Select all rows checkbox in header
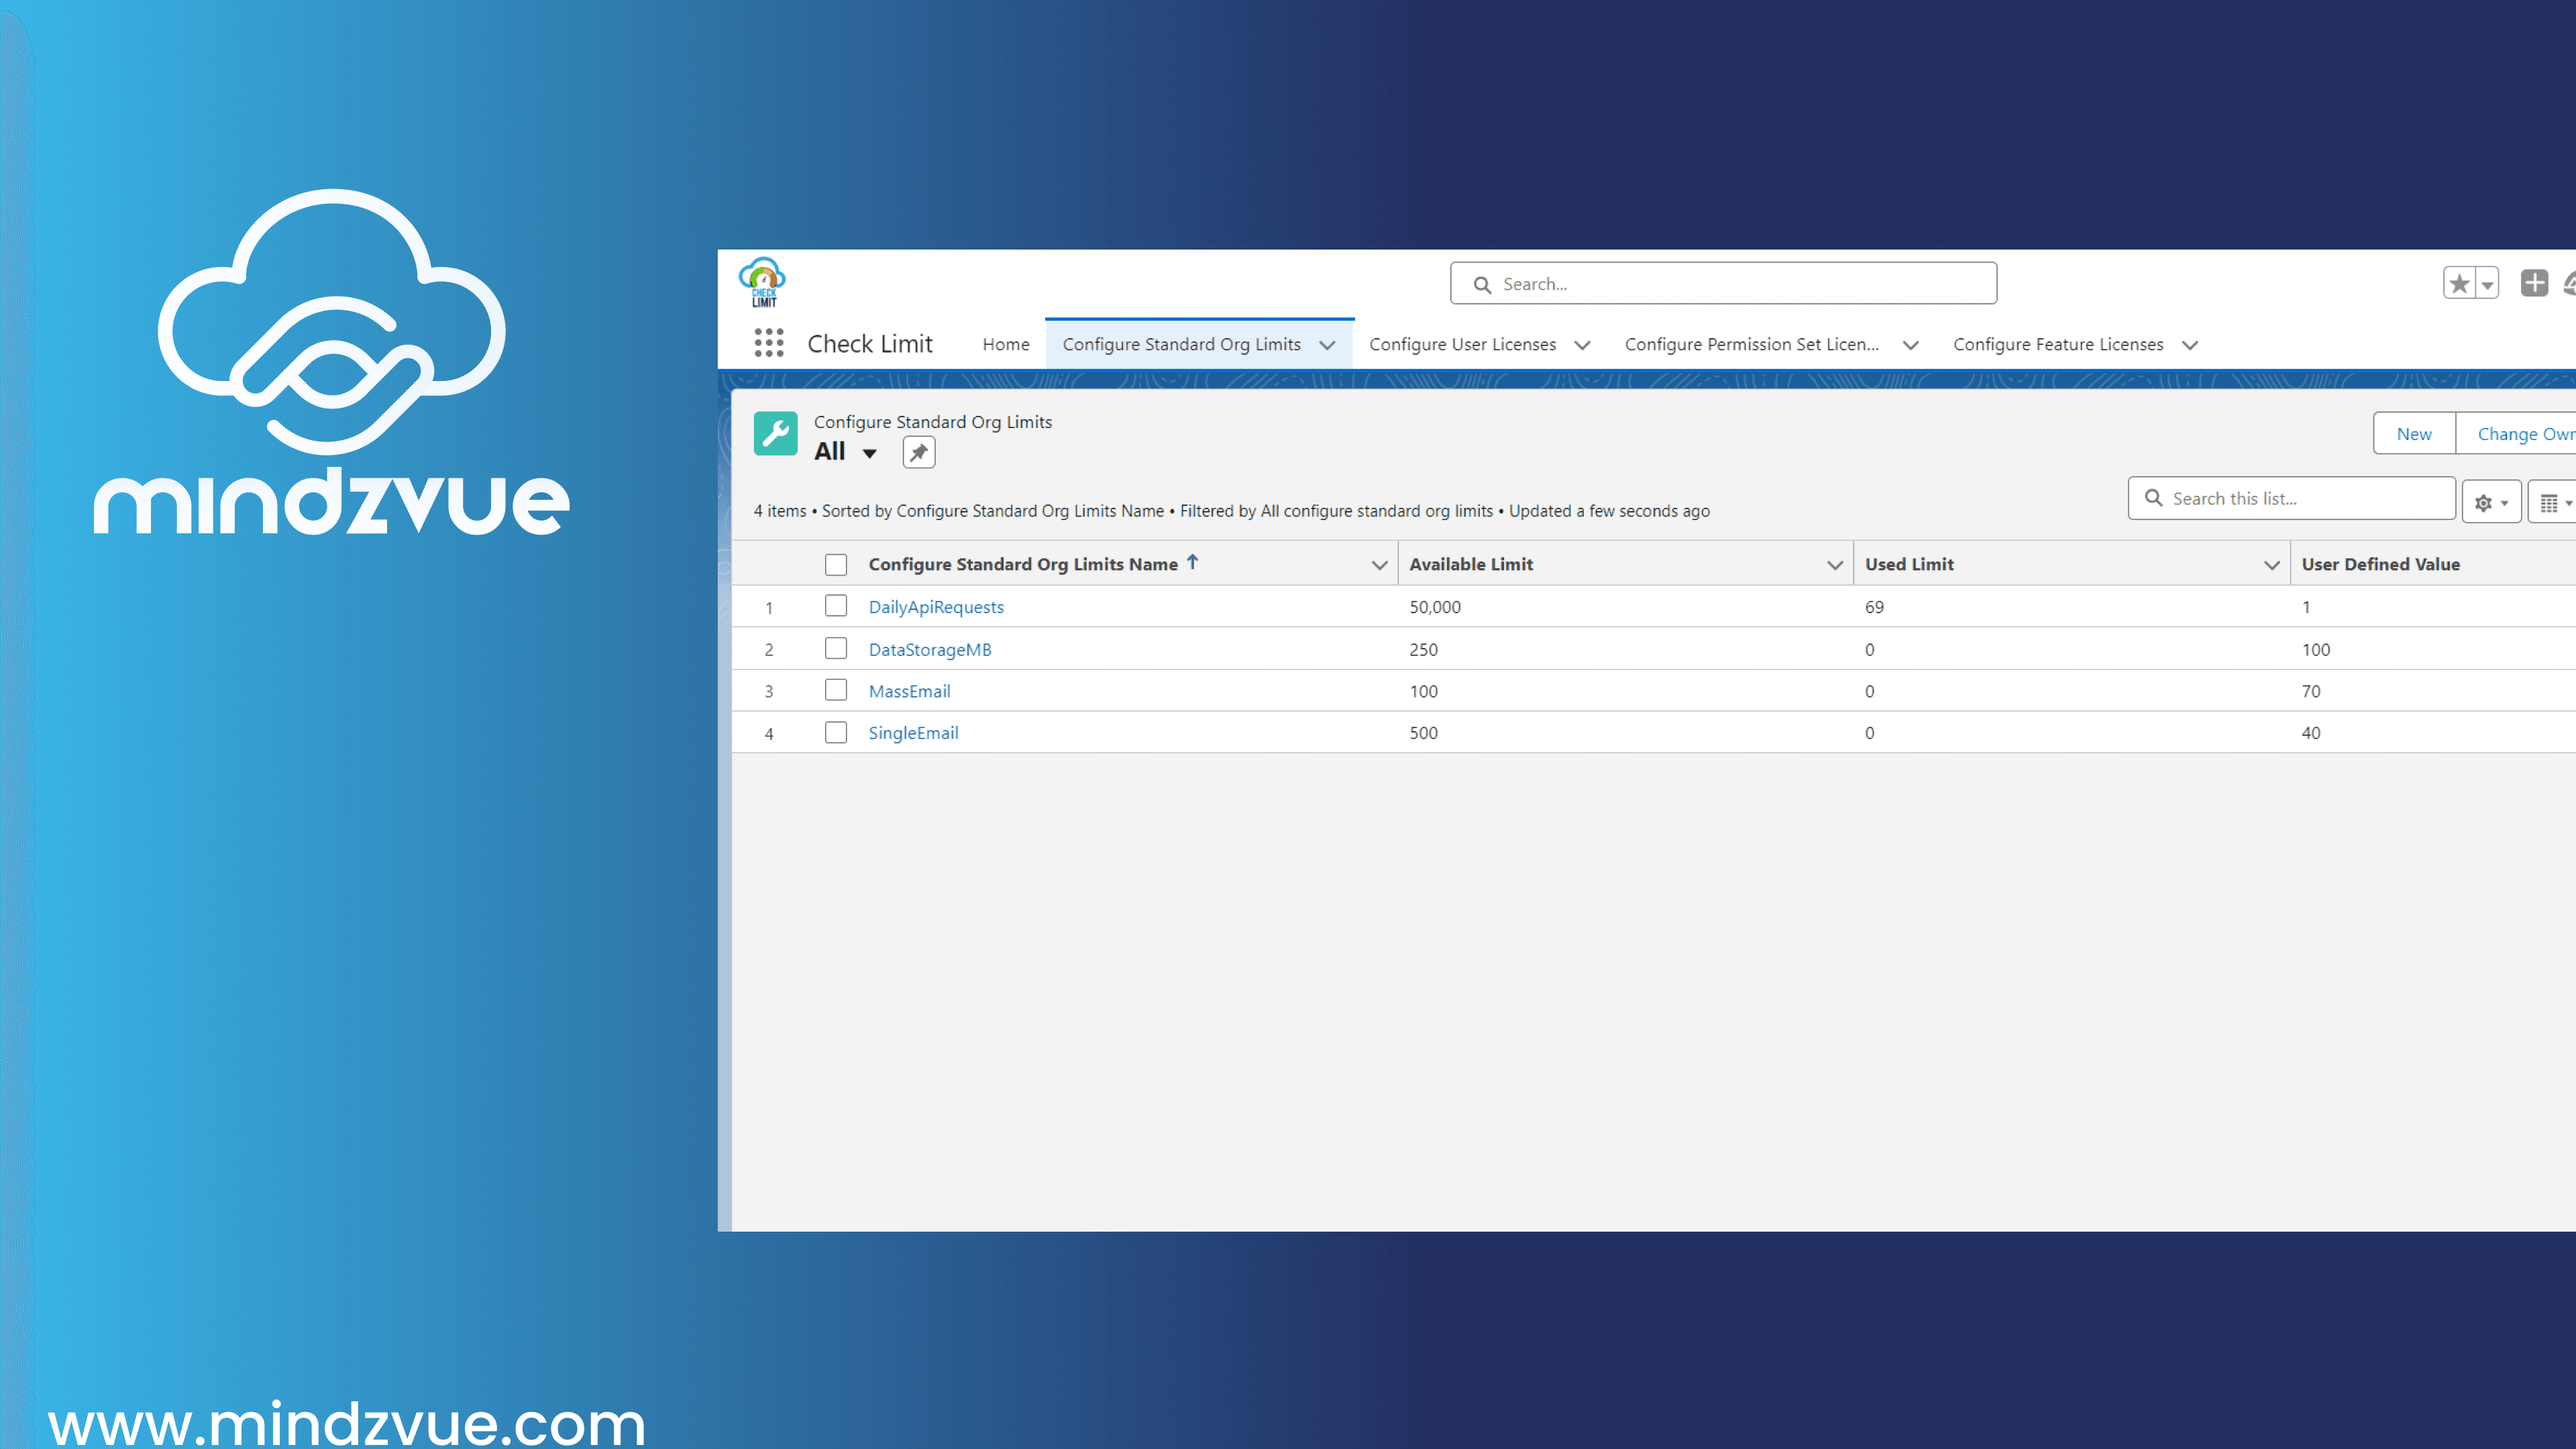 pos(836,565)
